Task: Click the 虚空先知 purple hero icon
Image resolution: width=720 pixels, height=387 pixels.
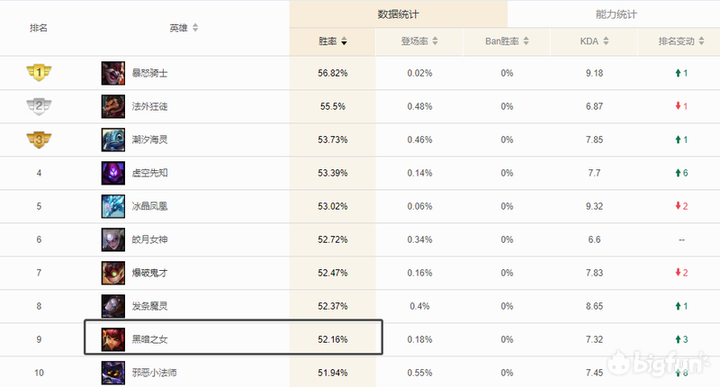Action: [x=113, y=173]
